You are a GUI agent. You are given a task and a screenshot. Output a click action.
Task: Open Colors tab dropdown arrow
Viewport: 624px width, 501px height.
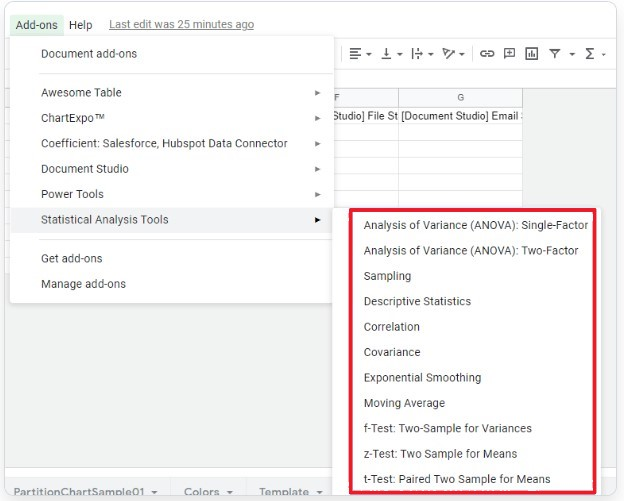tap(230, 493)
